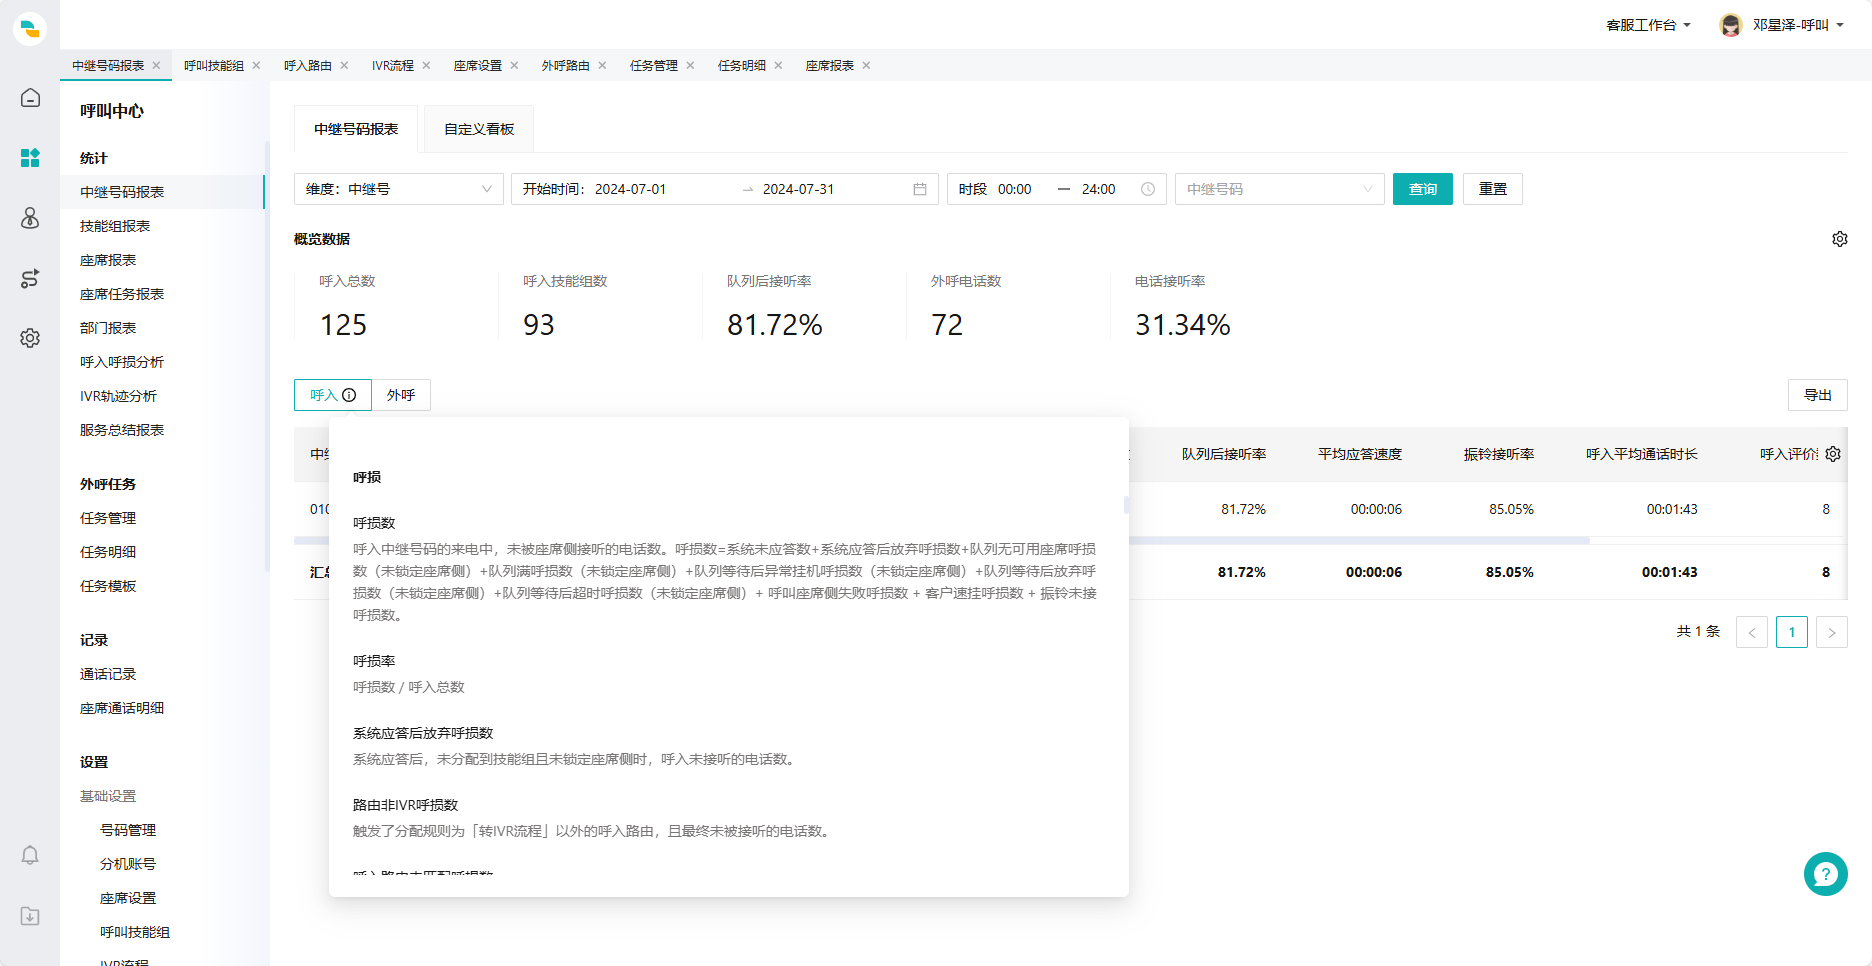Open the 邓星泽-呼叫 user menu
Image resolution: width=1872 pixels, height=966 pixels.
coord(1798,25)
